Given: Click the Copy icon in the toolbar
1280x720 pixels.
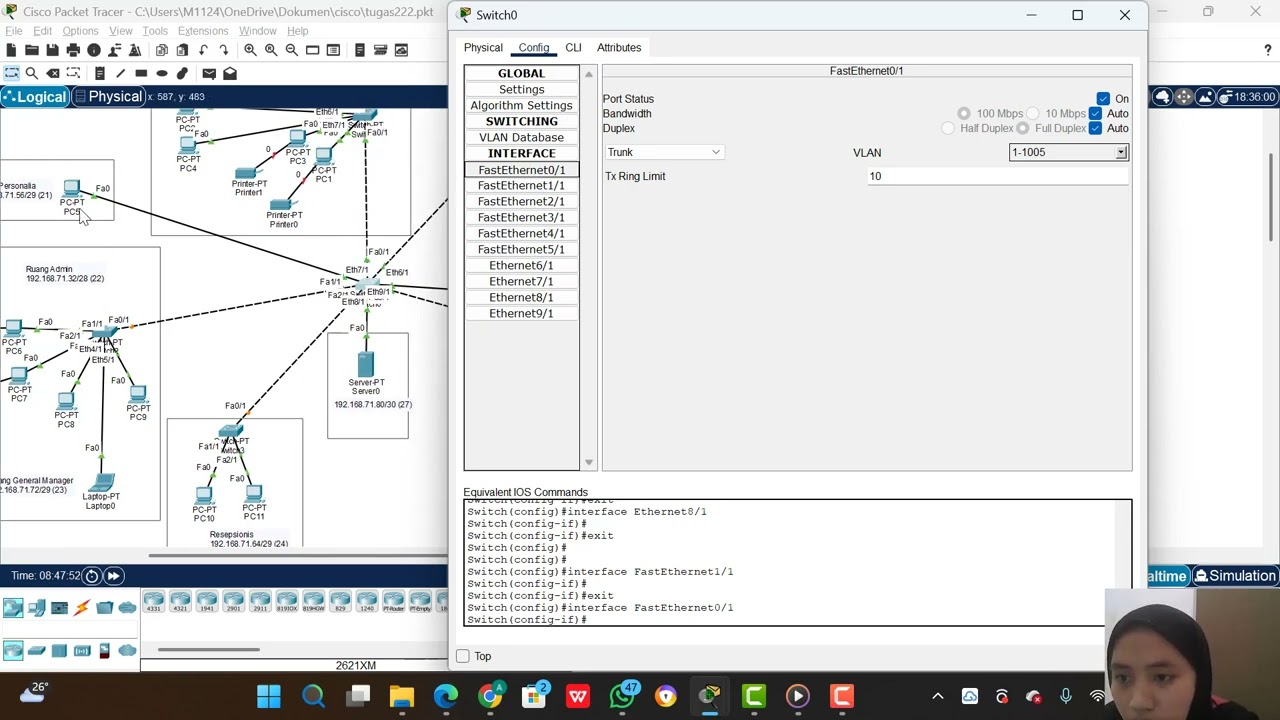Looking at the screenshot, I should (x=161, y=50).
